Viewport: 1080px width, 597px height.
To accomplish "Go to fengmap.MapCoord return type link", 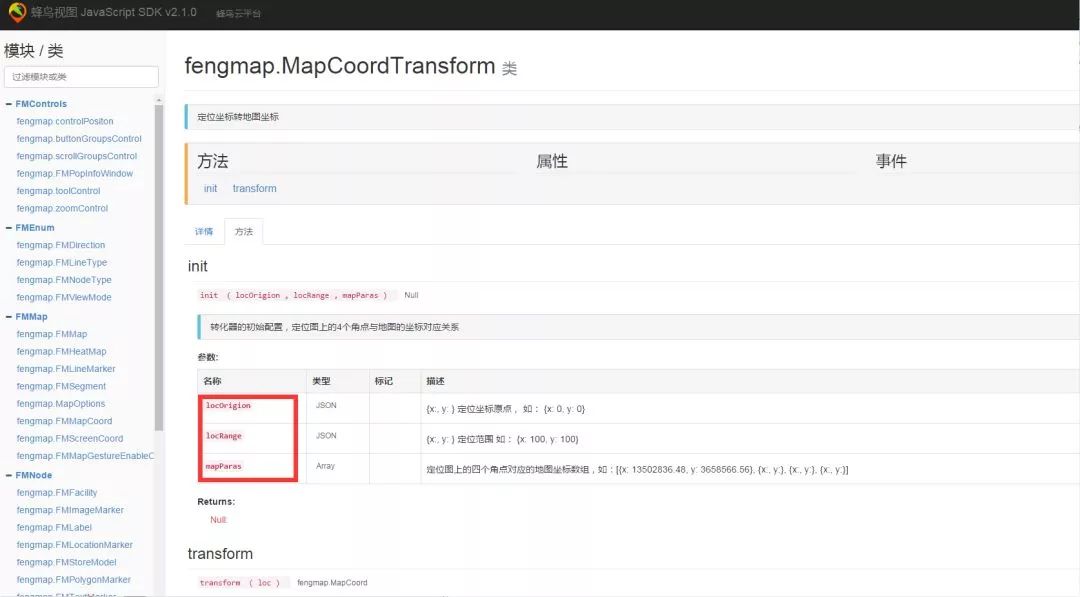I will [332, 582].
